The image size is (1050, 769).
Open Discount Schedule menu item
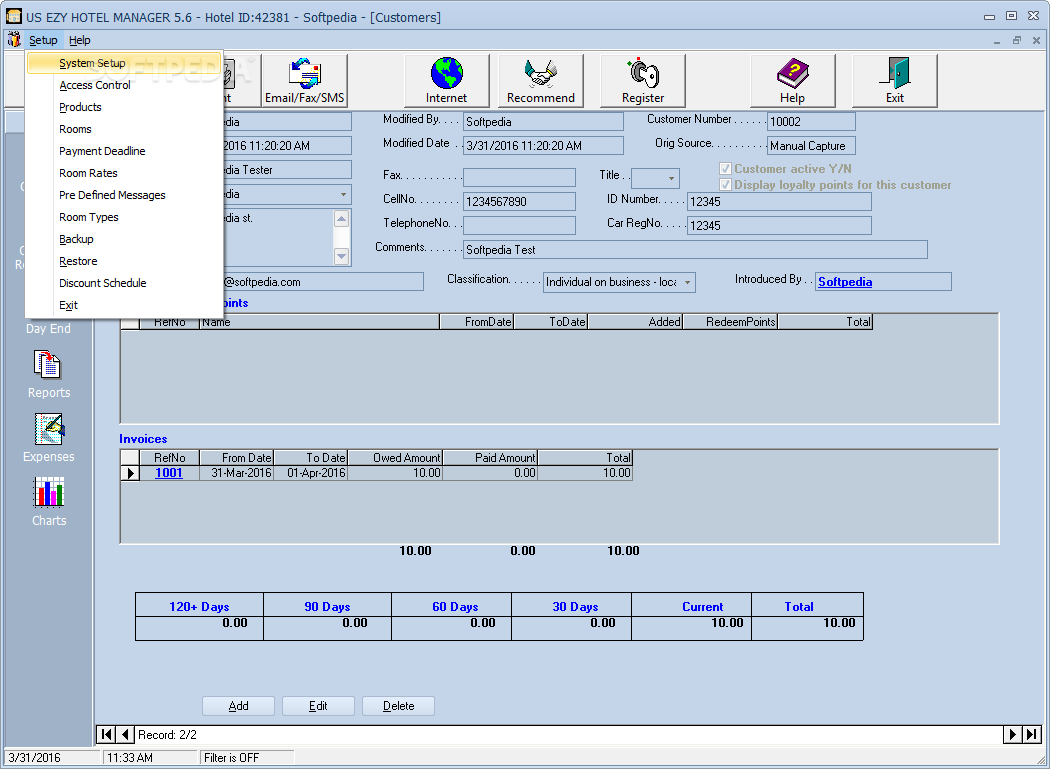[124, 283]
